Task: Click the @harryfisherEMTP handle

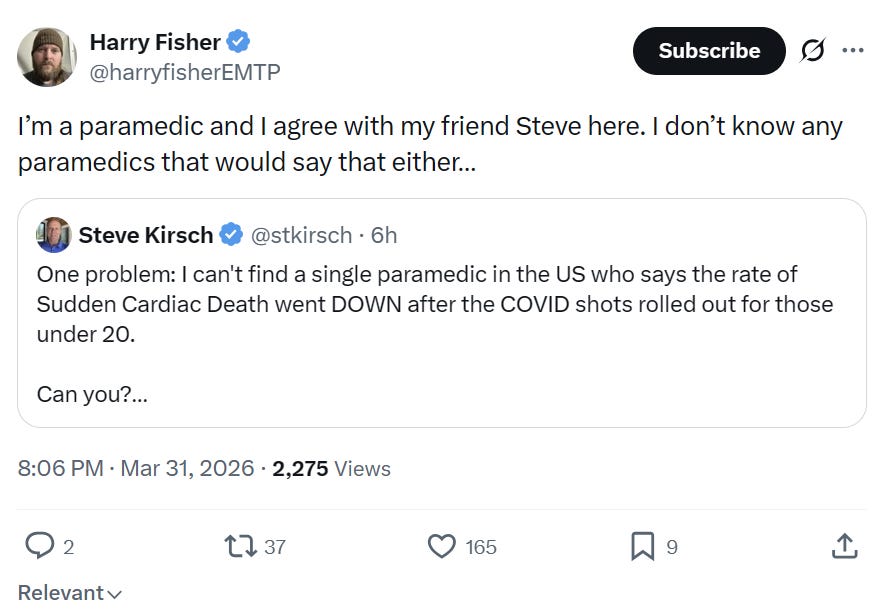Action: (185, 72)
